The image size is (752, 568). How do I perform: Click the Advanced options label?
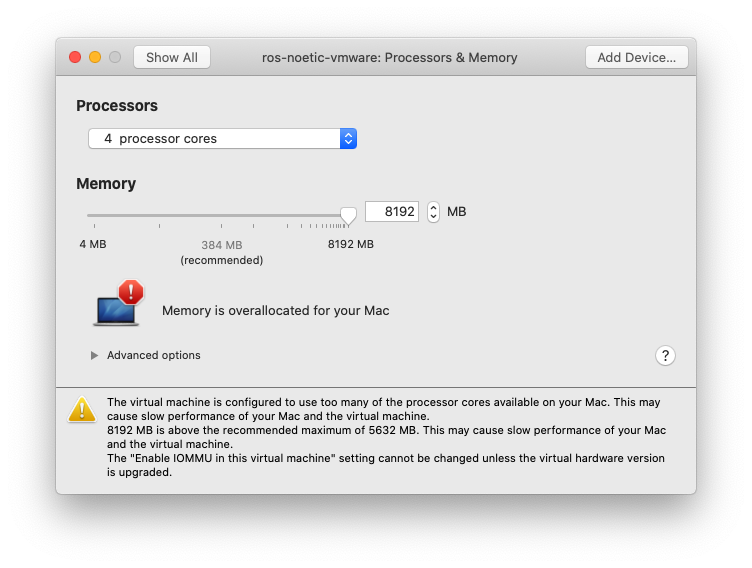click(153, 355)
